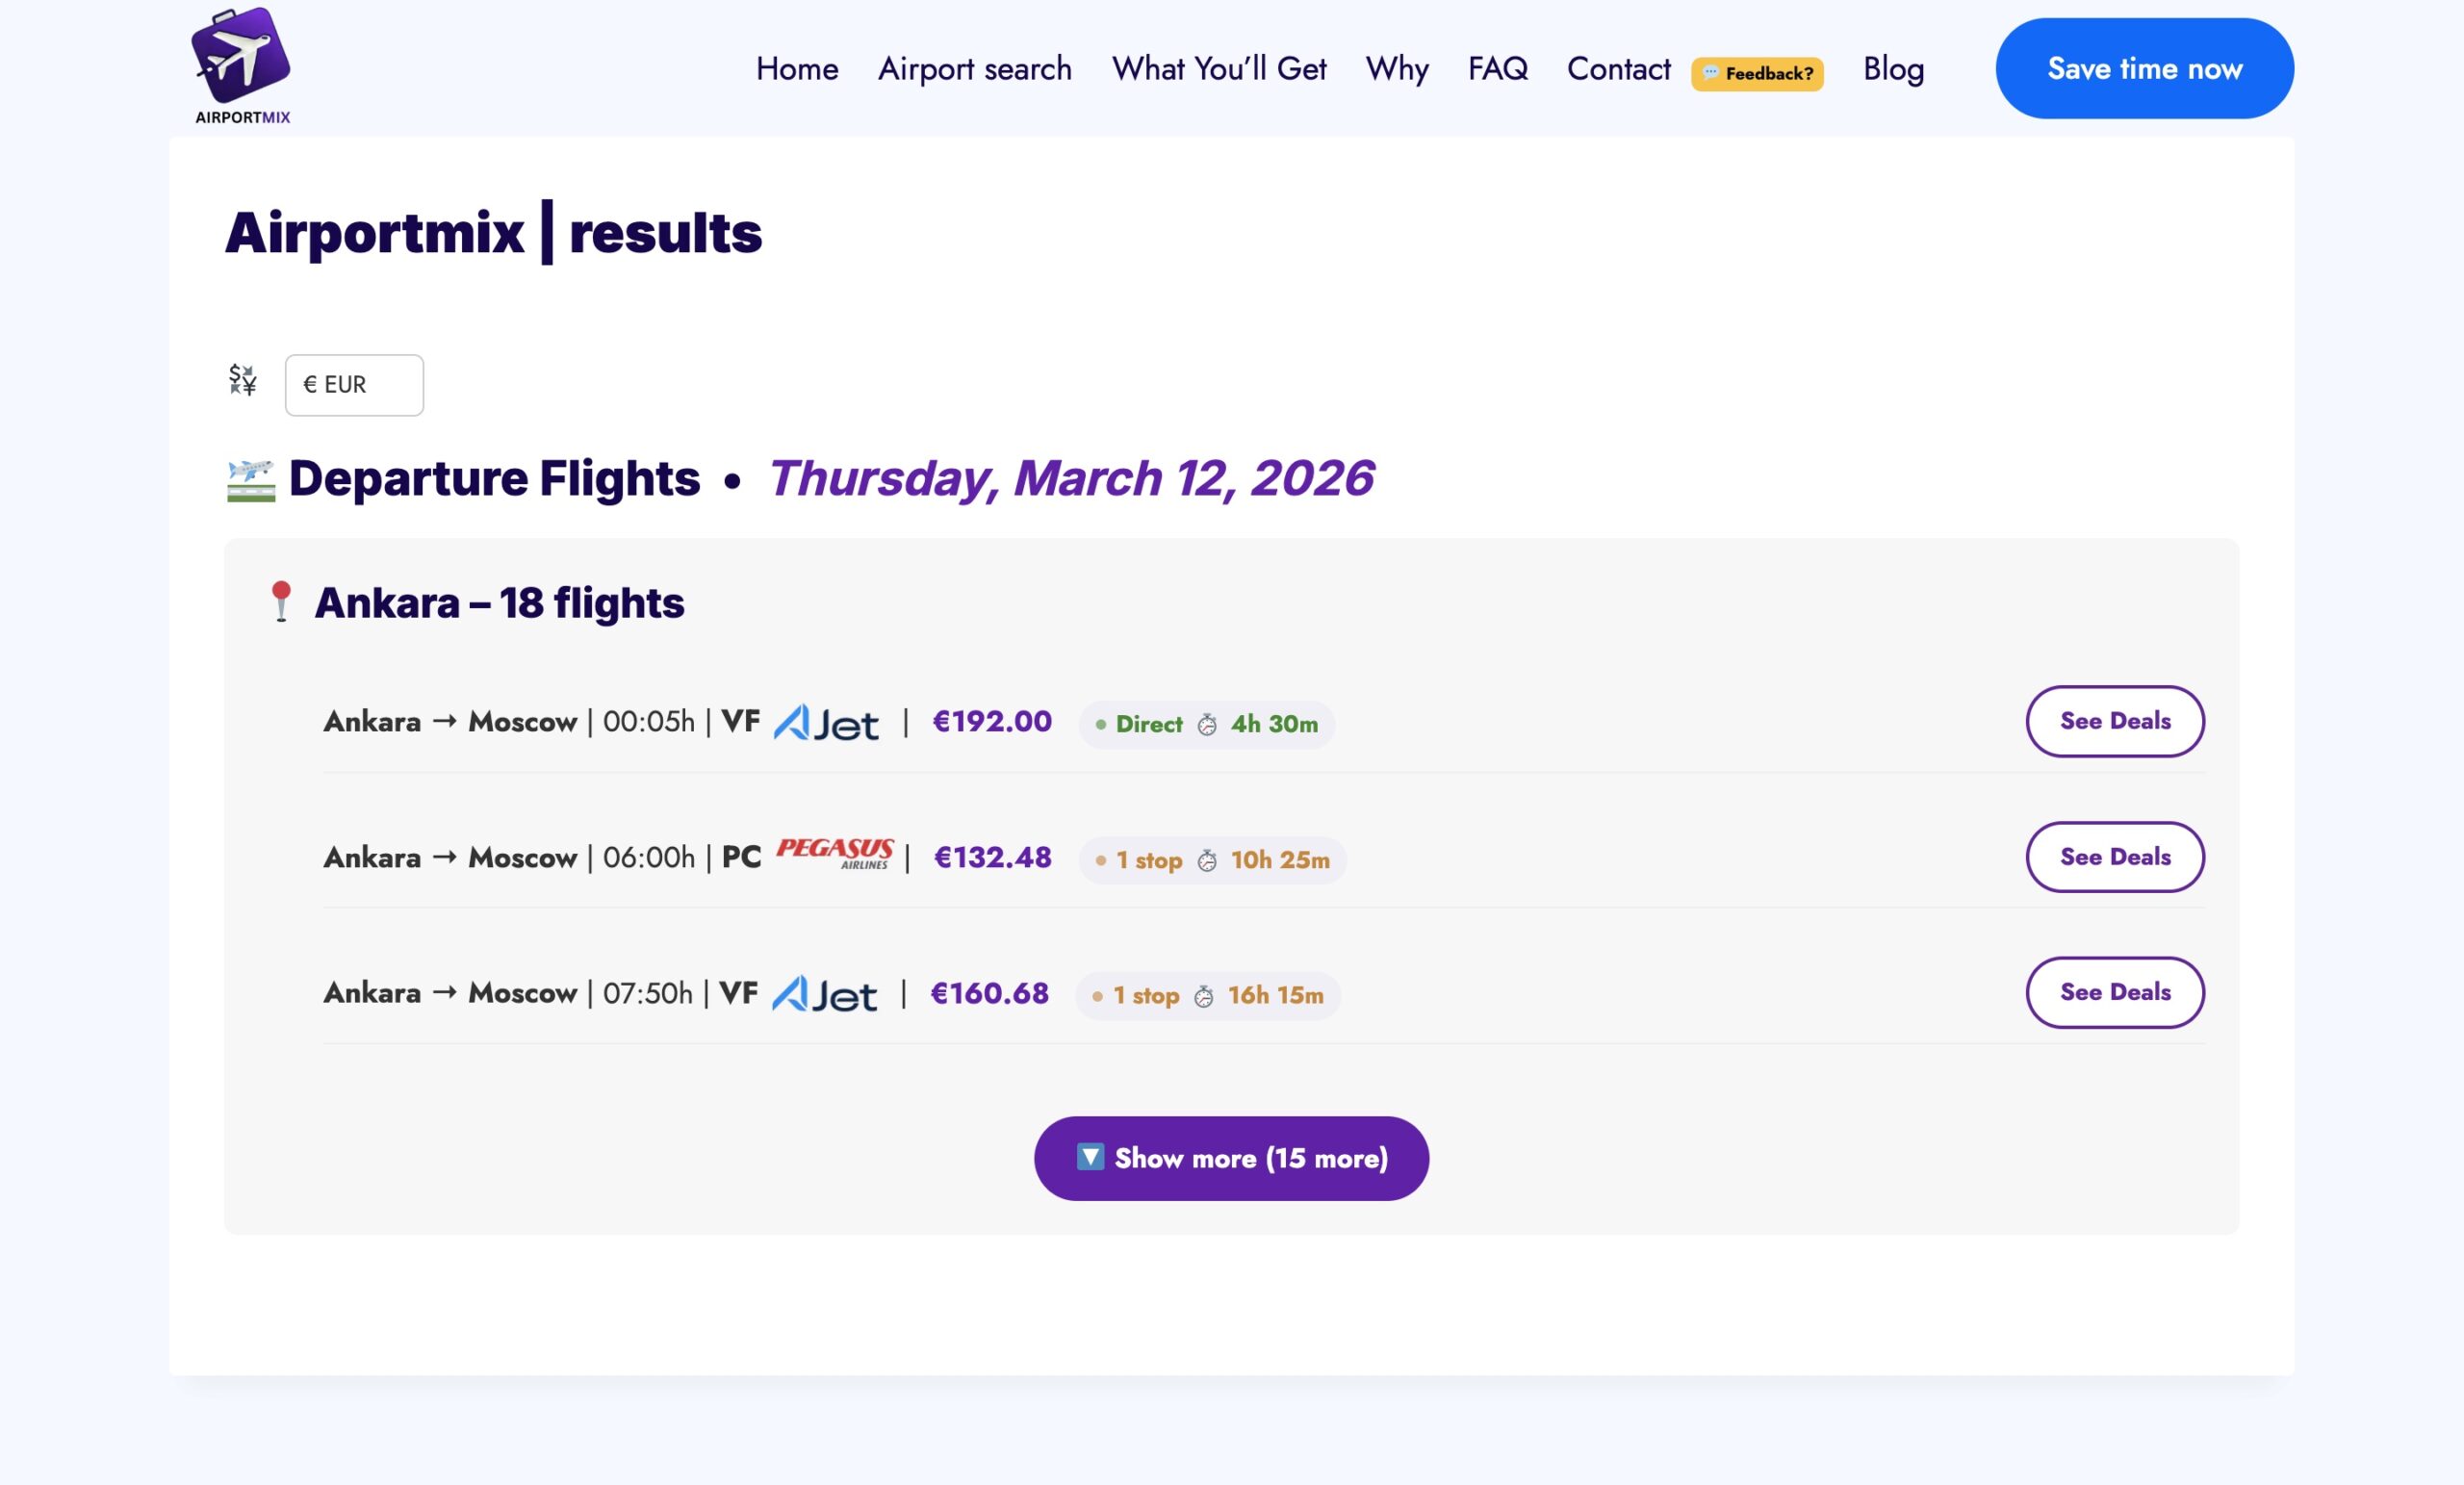Click the €192.00 price text
This screenshot has width=2464, height=1485.
click(x=992, y=721)
